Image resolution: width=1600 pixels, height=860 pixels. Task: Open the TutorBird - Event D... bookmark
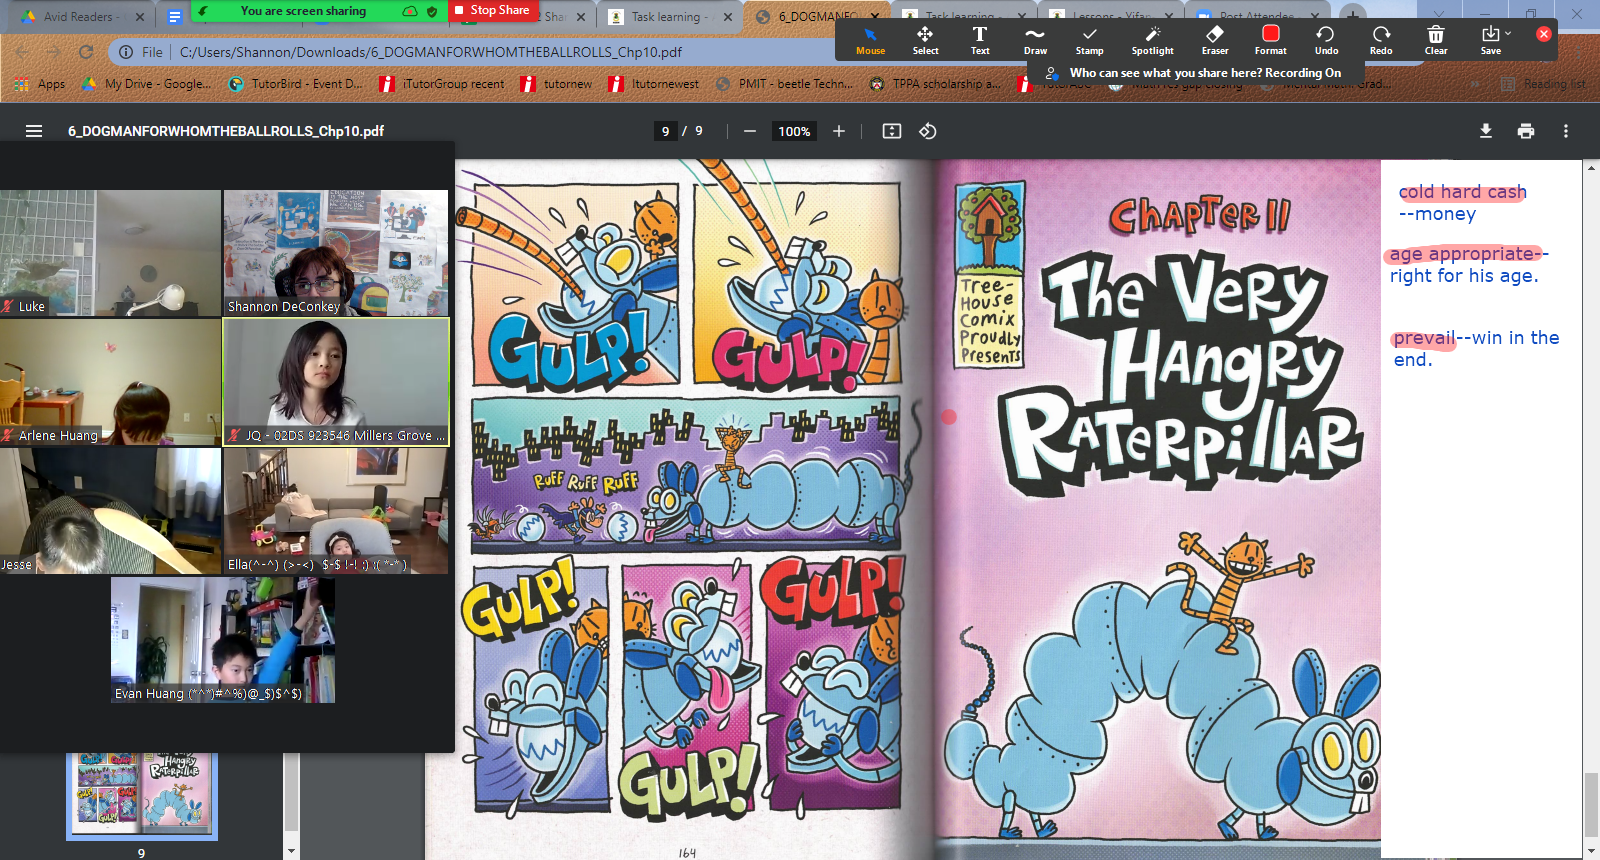(296, 84)
